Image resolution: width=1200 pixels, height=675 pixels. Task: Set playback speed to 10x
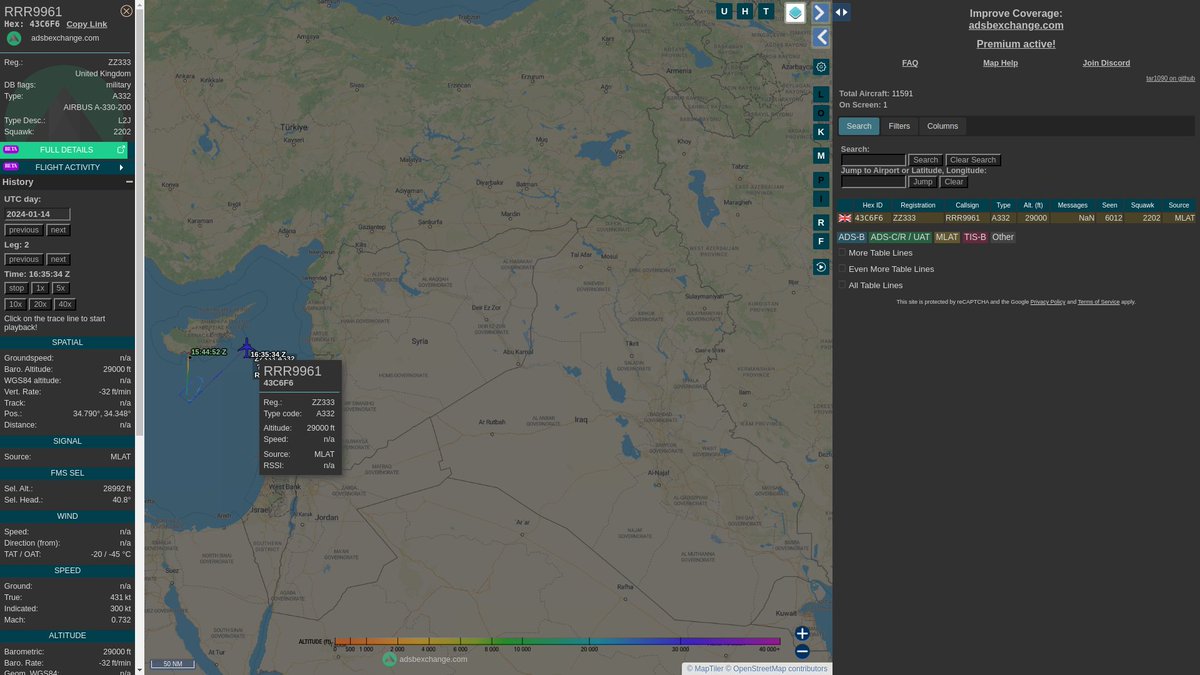coord(15,304)
